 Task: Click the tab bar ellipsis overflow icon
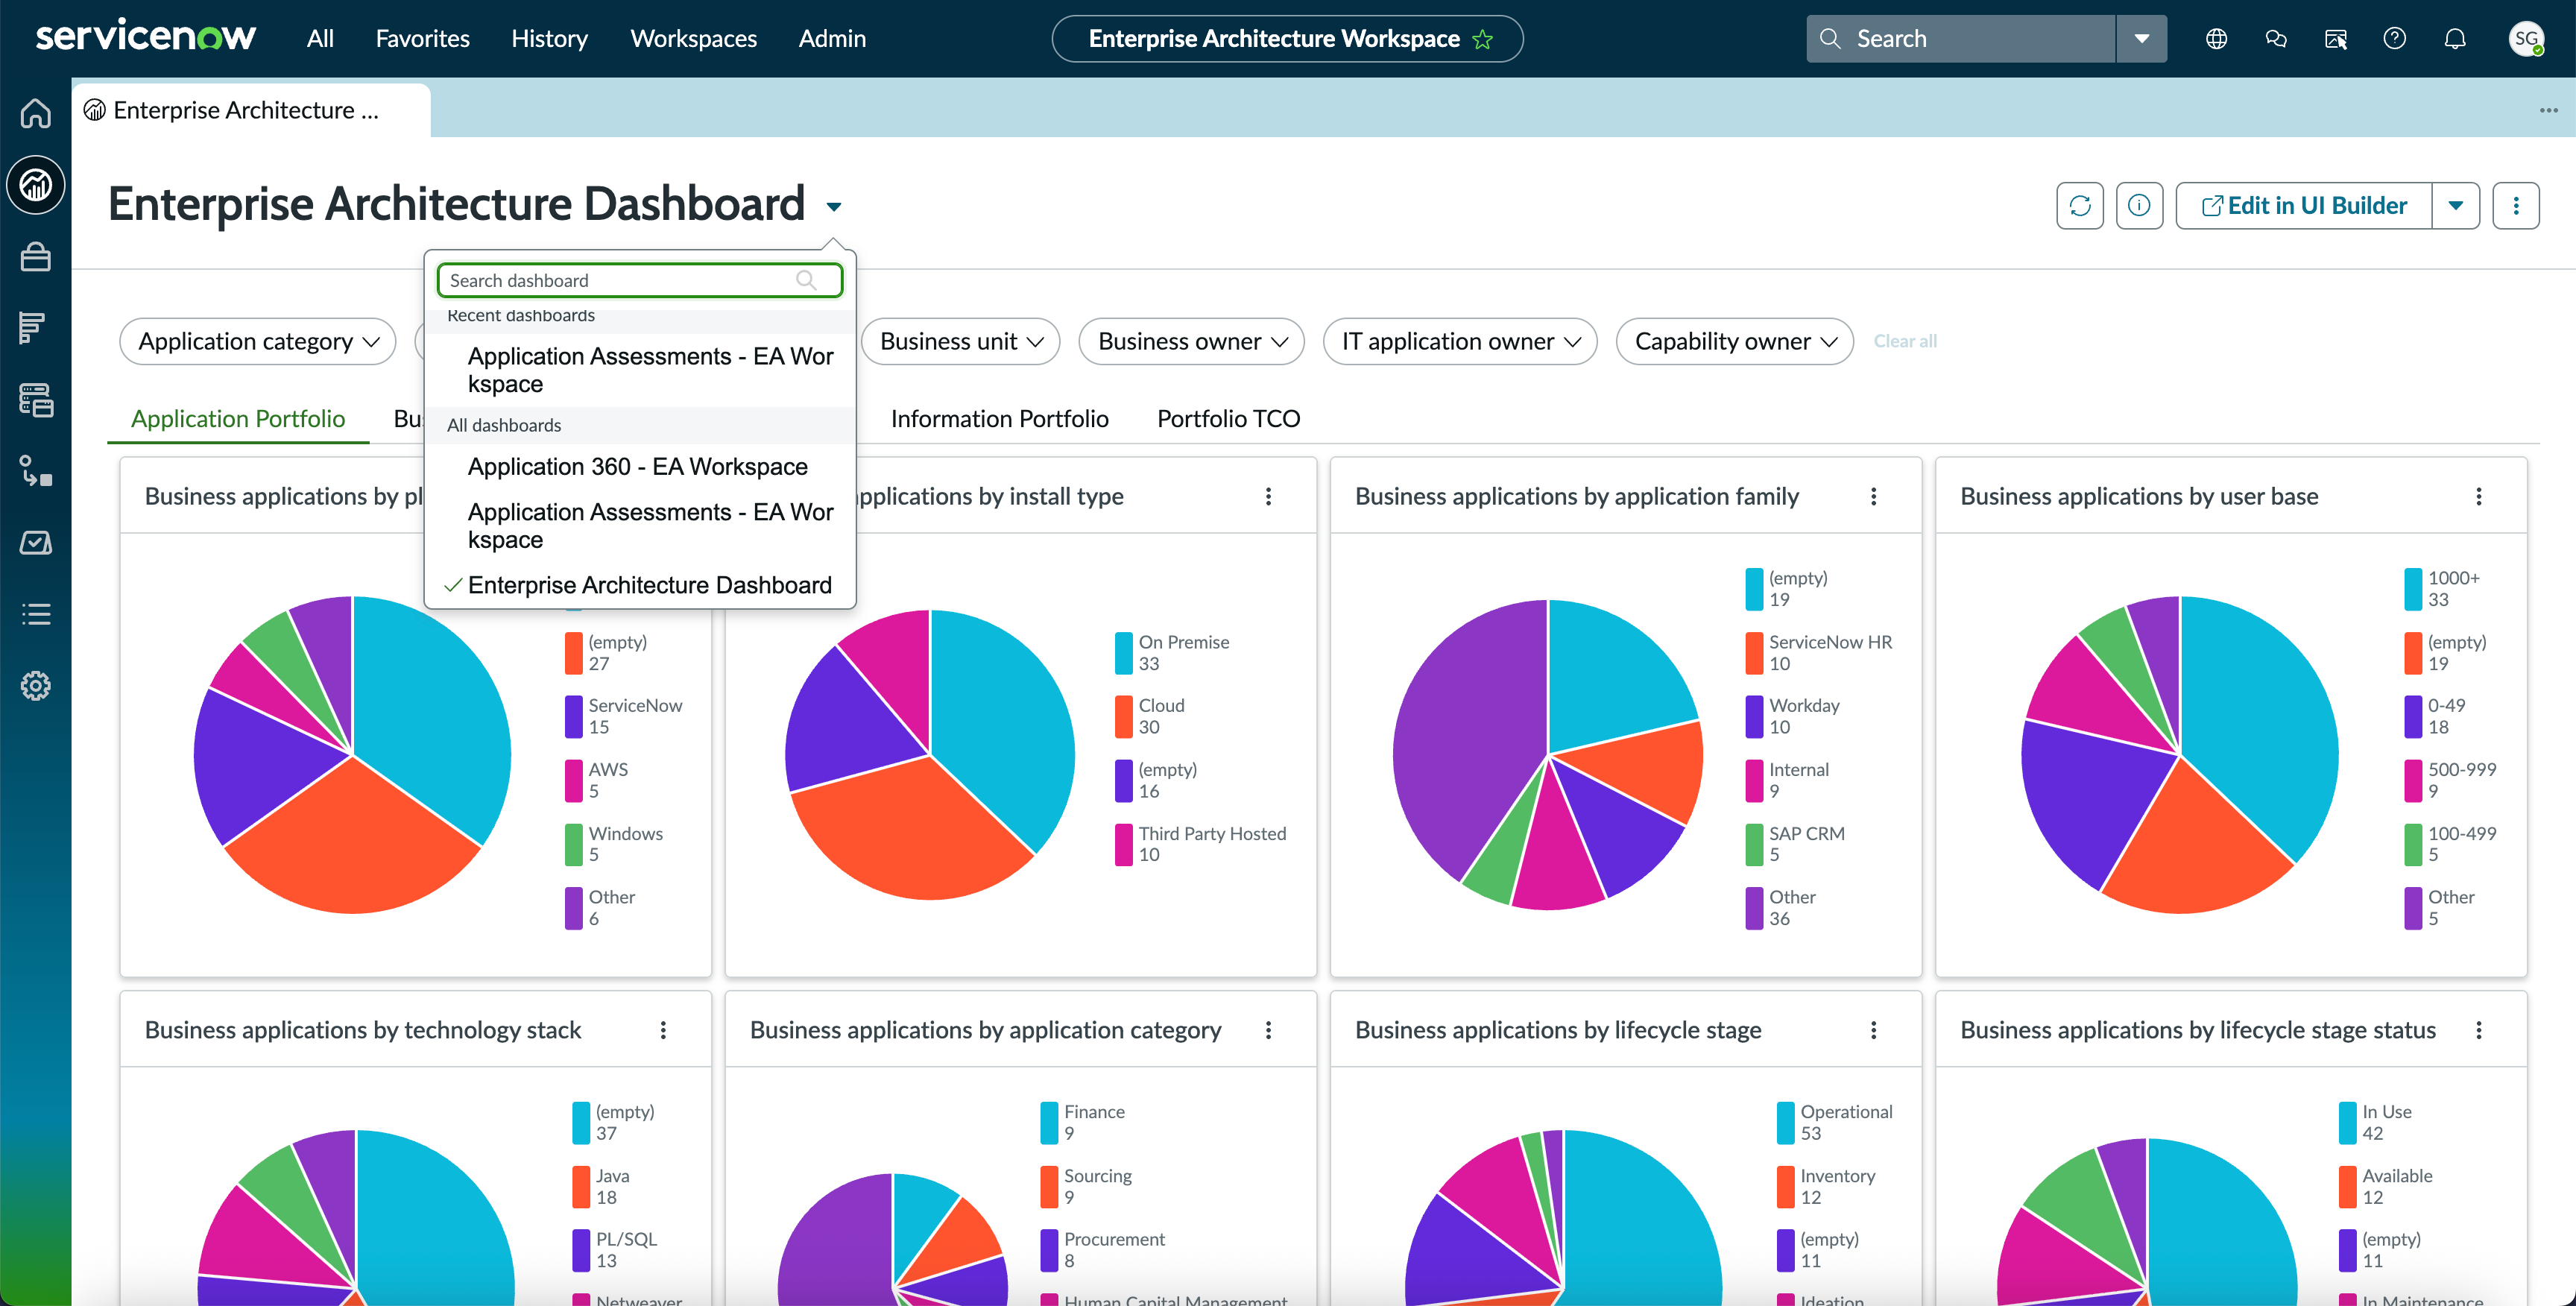pyautogui.click(x=2548, y=110)
